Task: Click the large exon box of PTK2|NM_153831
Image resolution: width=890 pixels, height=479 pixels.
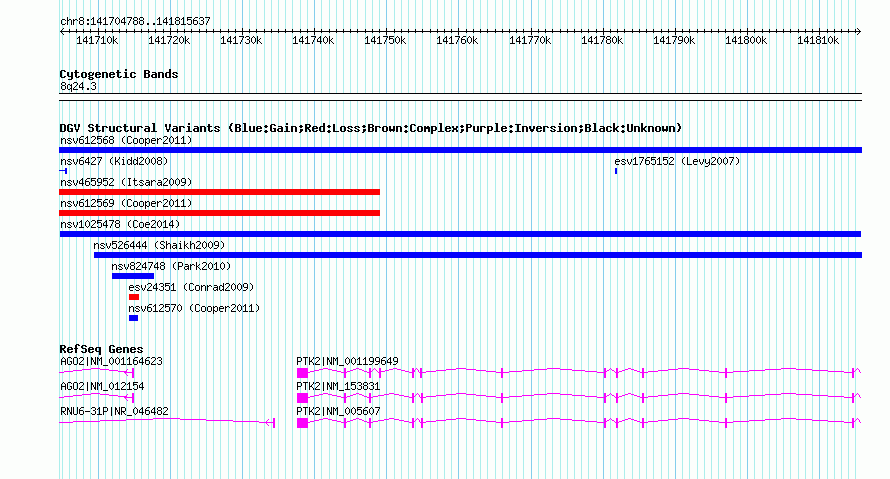Action: click(303, 398)
